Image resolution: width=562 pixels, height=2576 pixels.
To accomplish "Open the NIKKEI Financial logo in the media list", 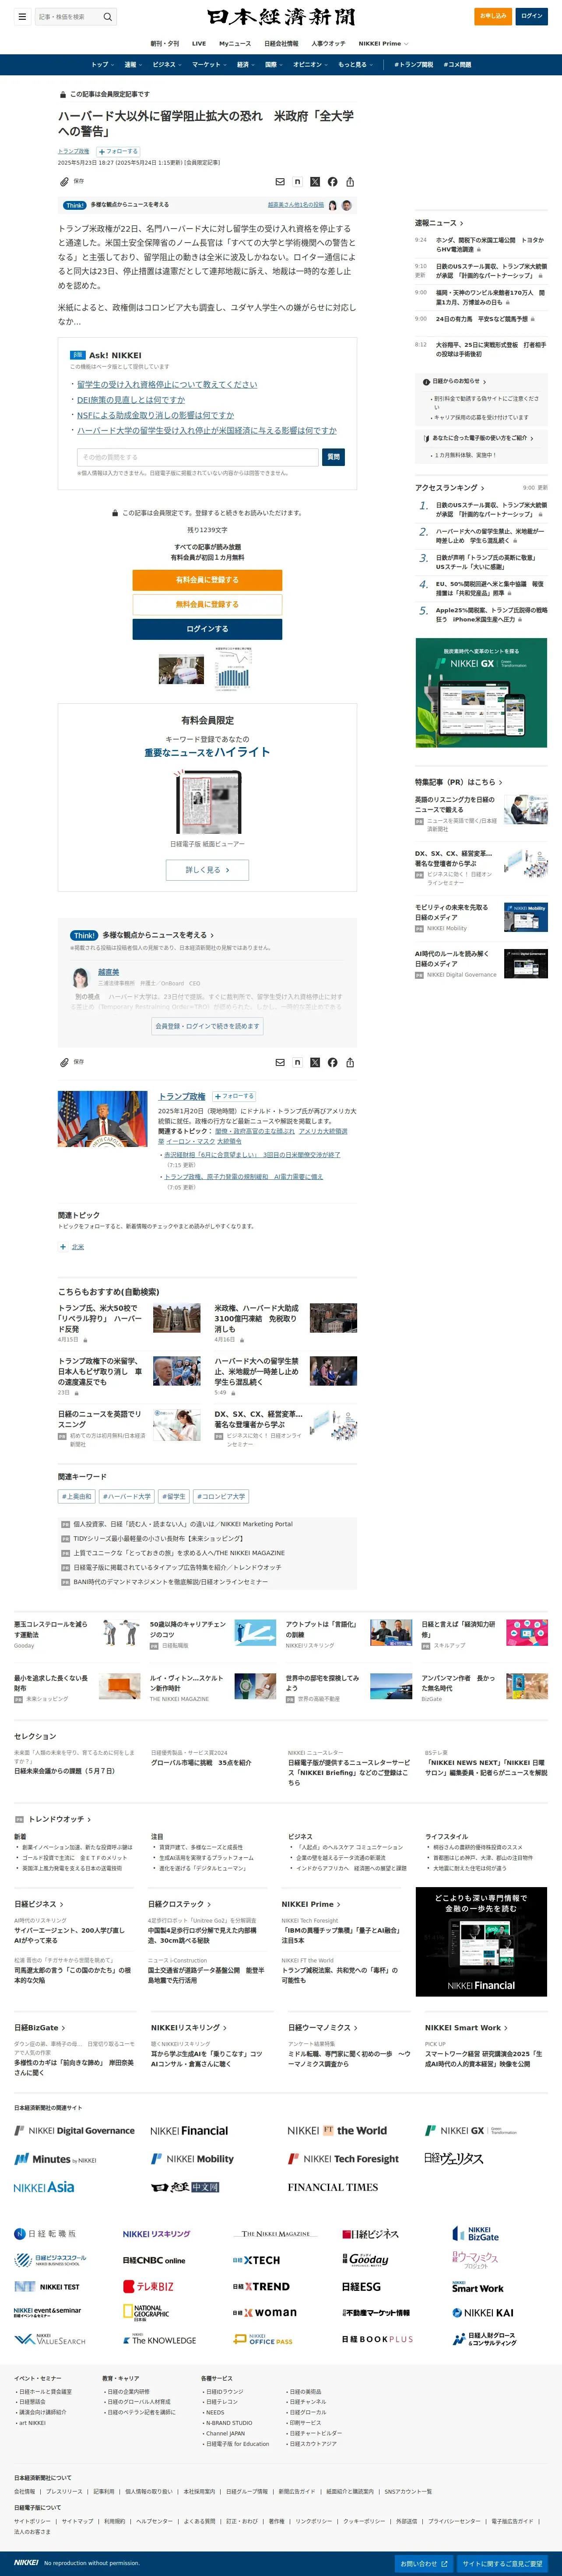I will [189, 2131].
